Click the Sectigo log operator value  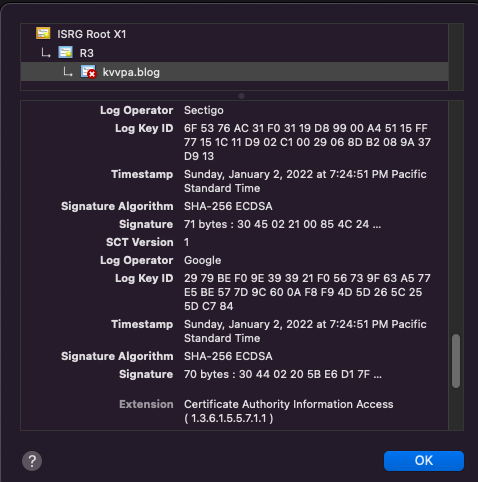click(204, 110)
